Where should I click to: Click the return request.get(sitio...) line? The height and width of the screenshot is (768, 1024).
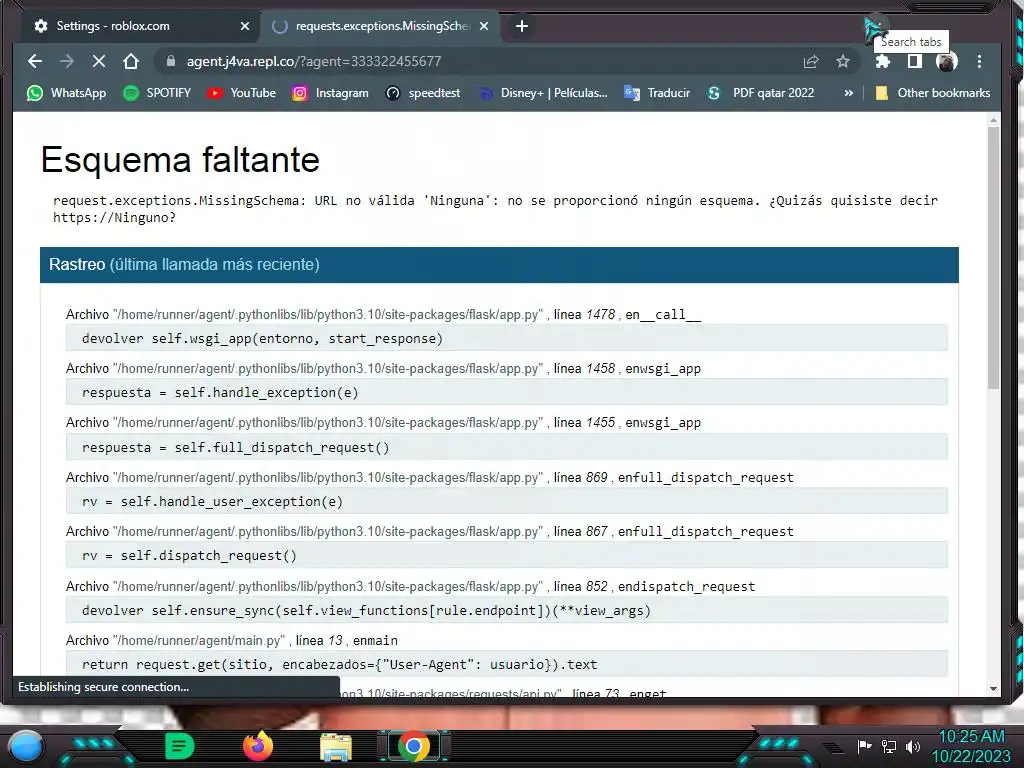(507, 664)
